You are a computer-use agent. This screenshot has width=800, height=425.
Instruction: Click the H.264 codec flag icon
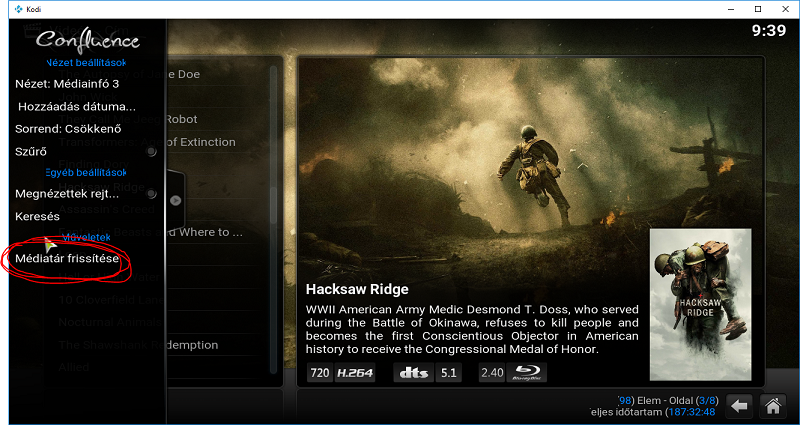355,373
